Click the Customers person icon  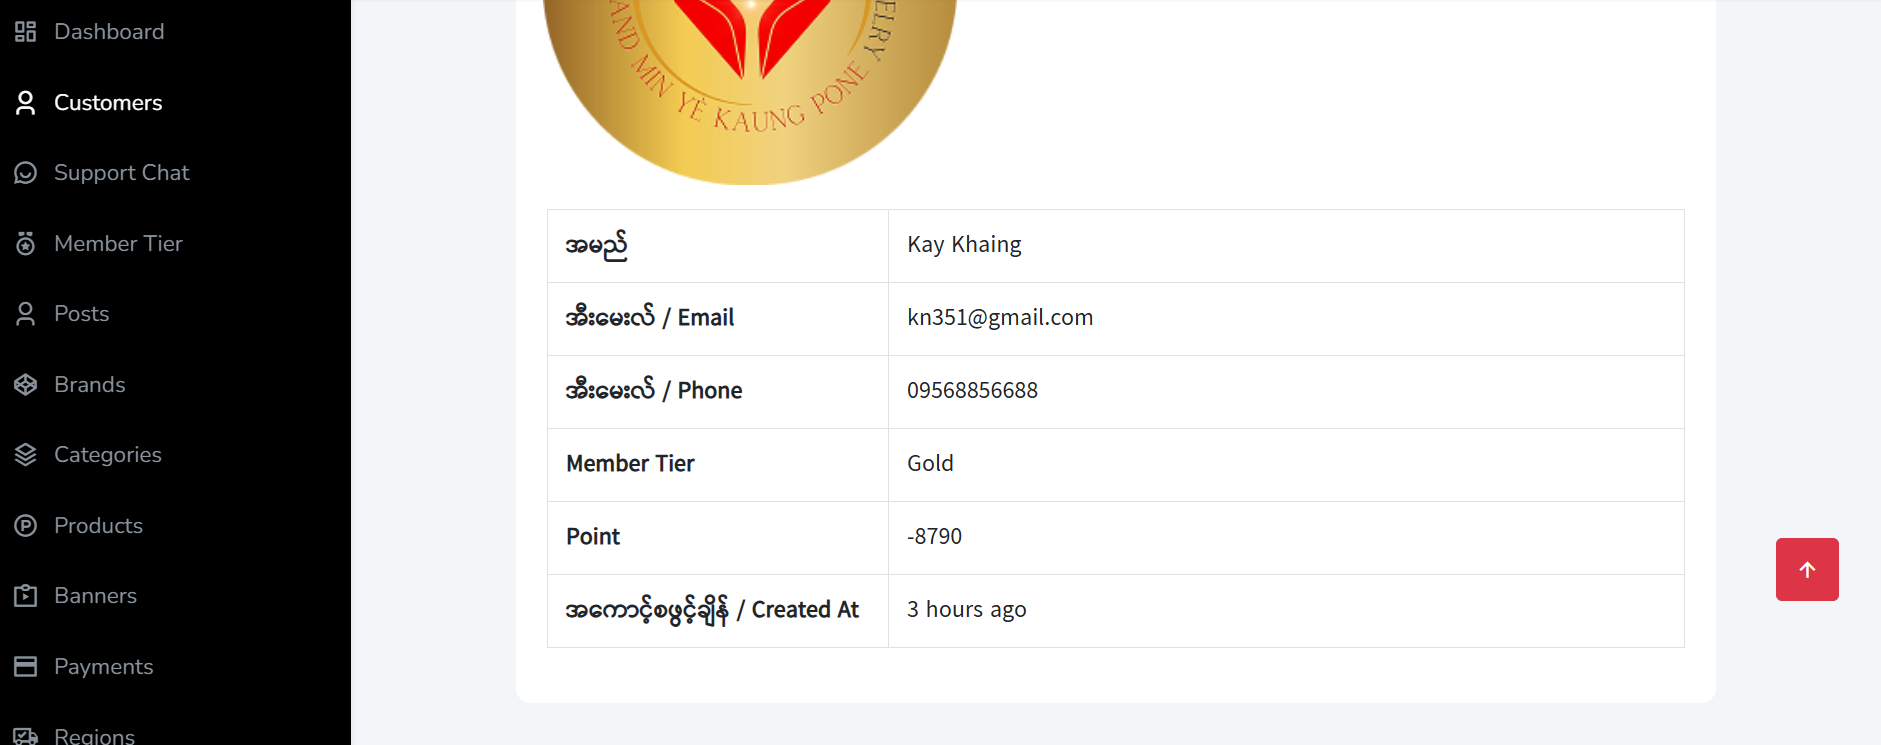[26, 103]
